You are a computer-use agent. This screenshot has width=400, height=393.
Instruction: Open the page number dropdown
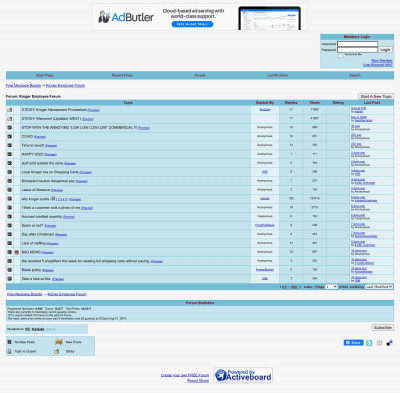(331, 287)
